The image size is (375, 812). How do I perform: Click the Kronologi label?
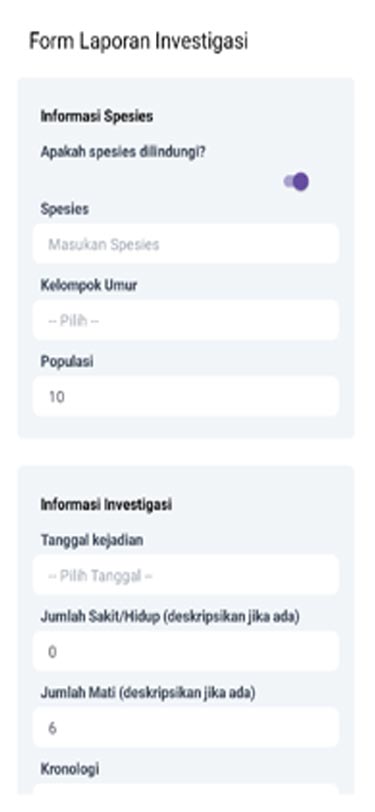69,770
